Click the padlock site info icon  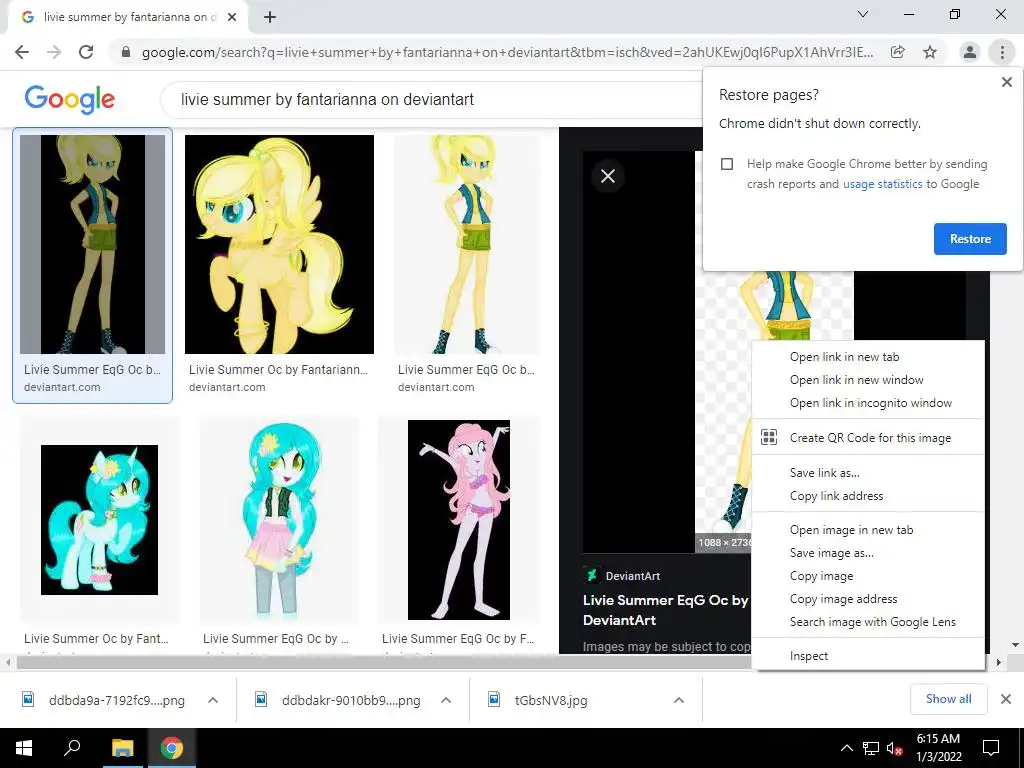coord(127,52)
